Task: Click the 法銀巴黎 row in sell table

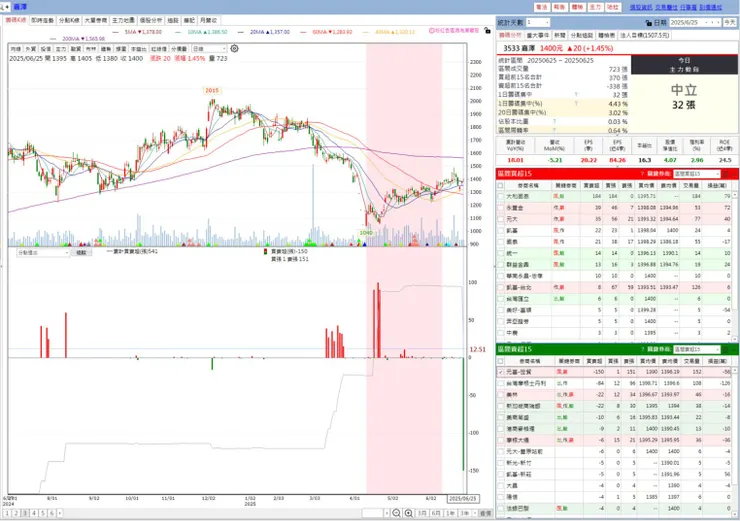Action: click(x=615, y=508)
